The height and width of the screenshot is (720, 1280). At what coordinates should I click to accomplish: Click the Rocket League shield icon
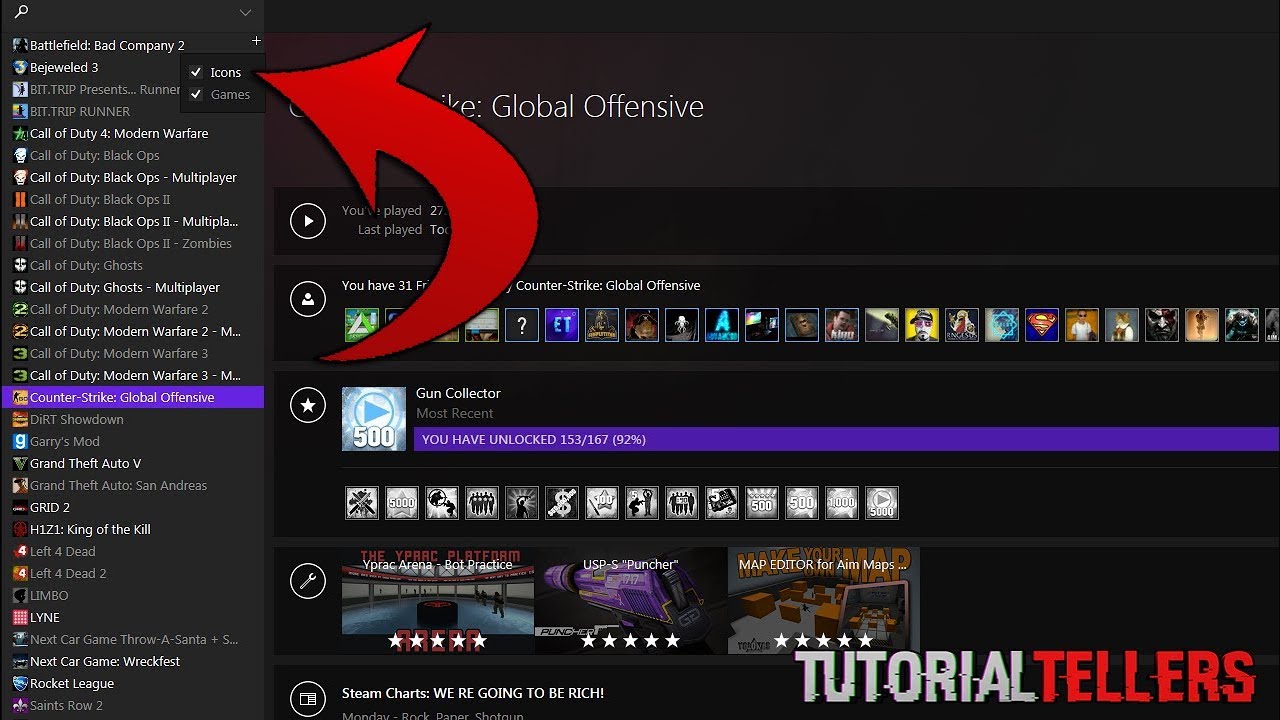pos(20,683)
